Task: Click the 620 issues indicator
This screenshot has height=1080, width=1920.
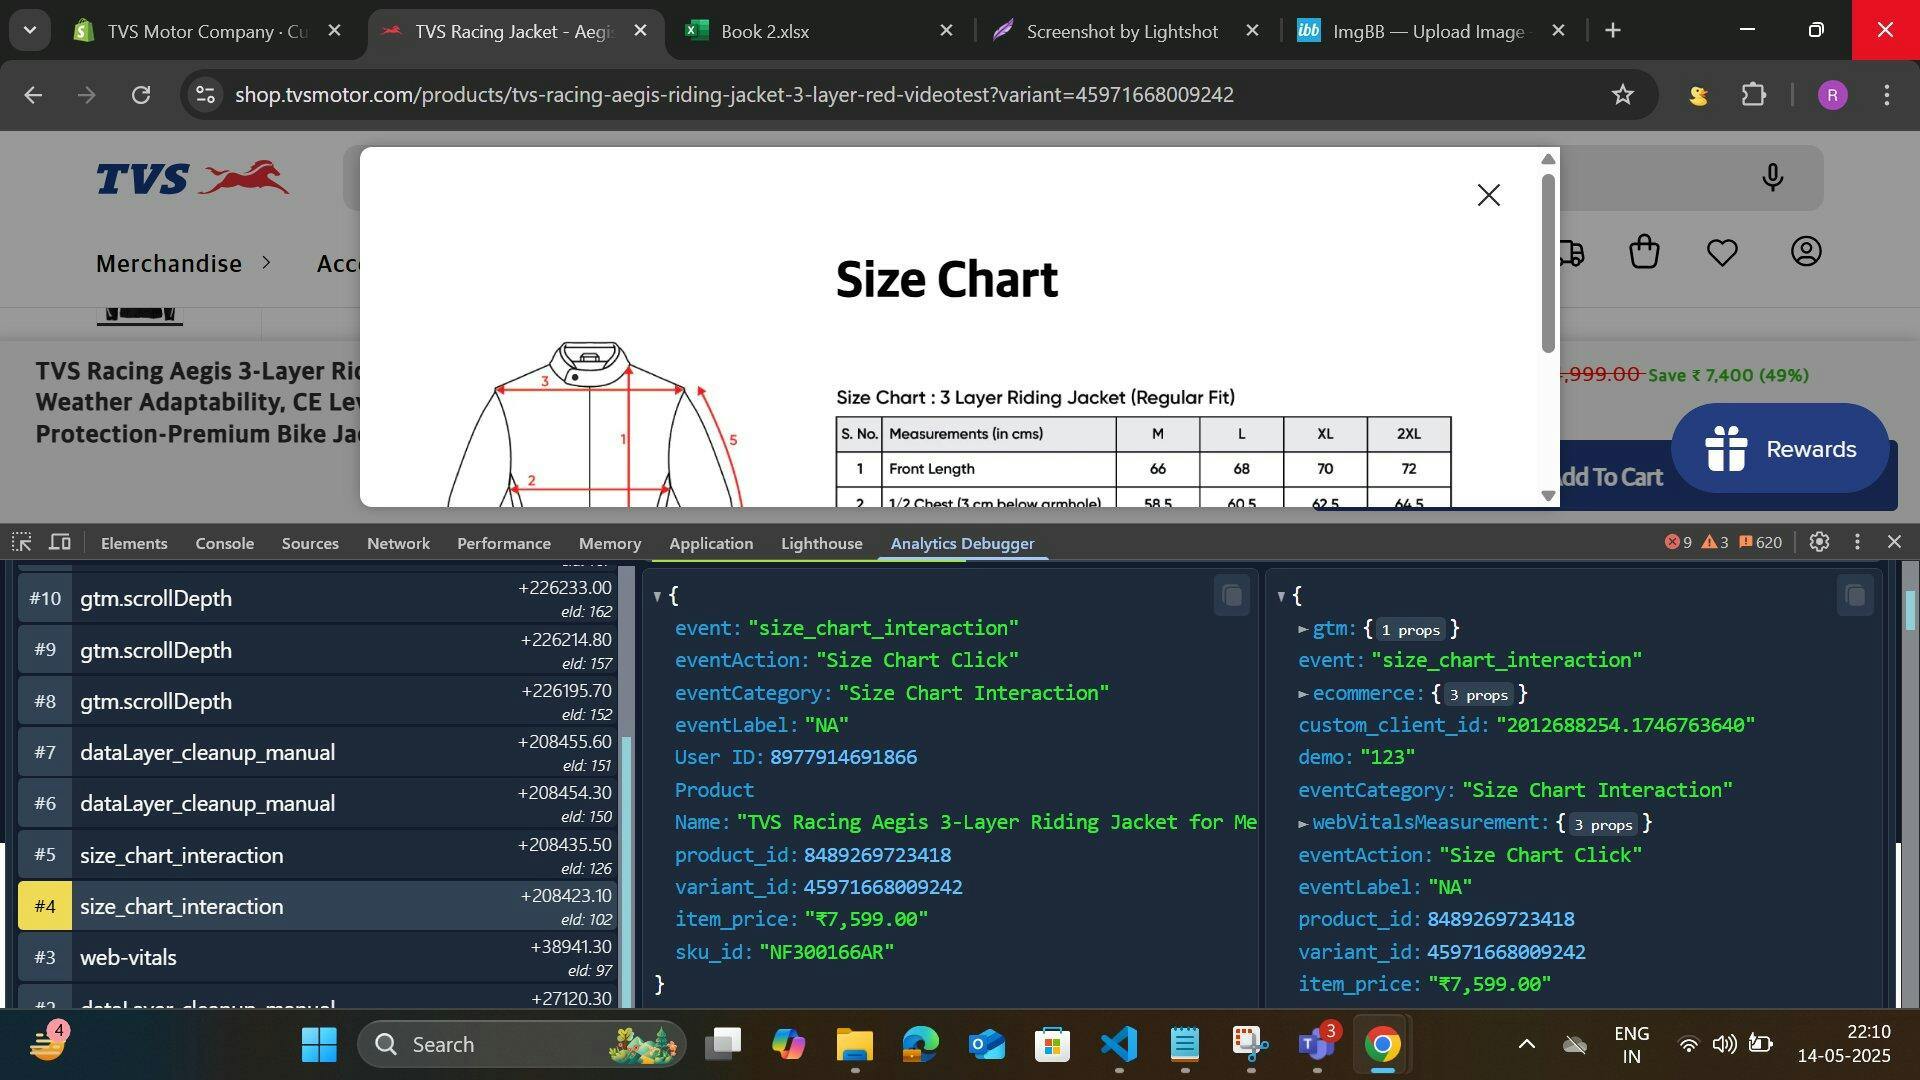Action: tap(1760, 542)
